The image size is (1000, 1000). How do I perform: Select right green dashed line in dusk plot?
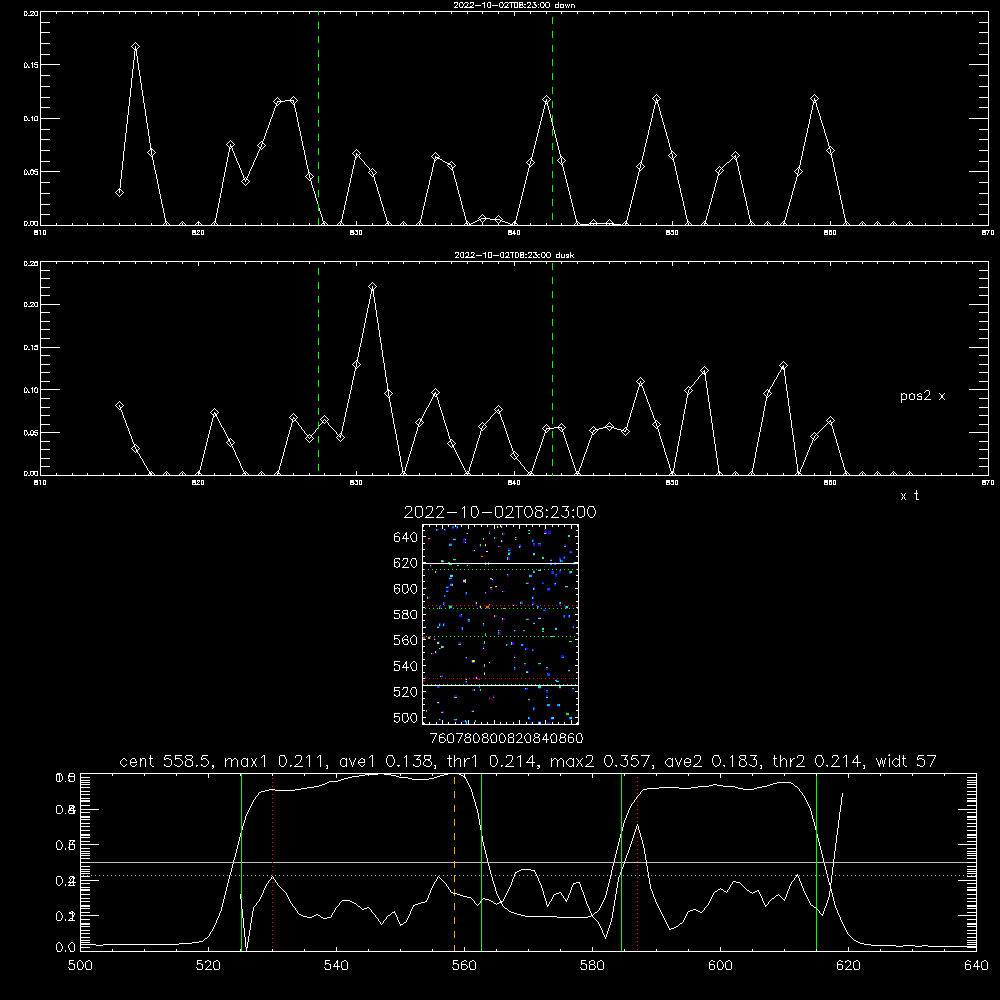pos(552,368)
